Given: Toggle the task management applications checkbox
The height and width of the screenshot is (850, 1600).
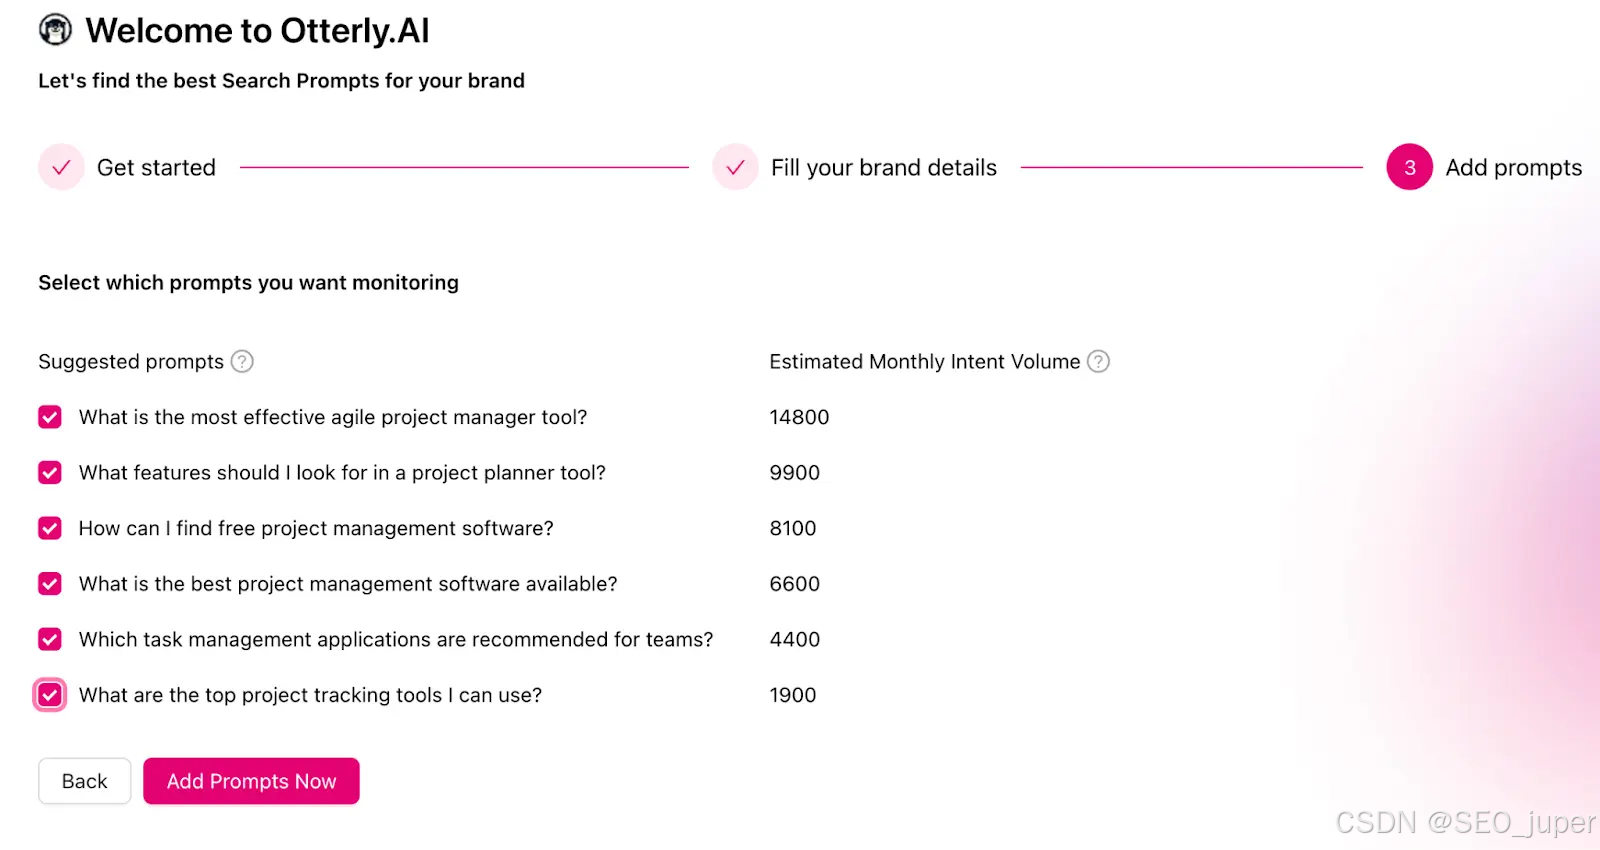Looking at the screenshot, I should tap(50, 639).
